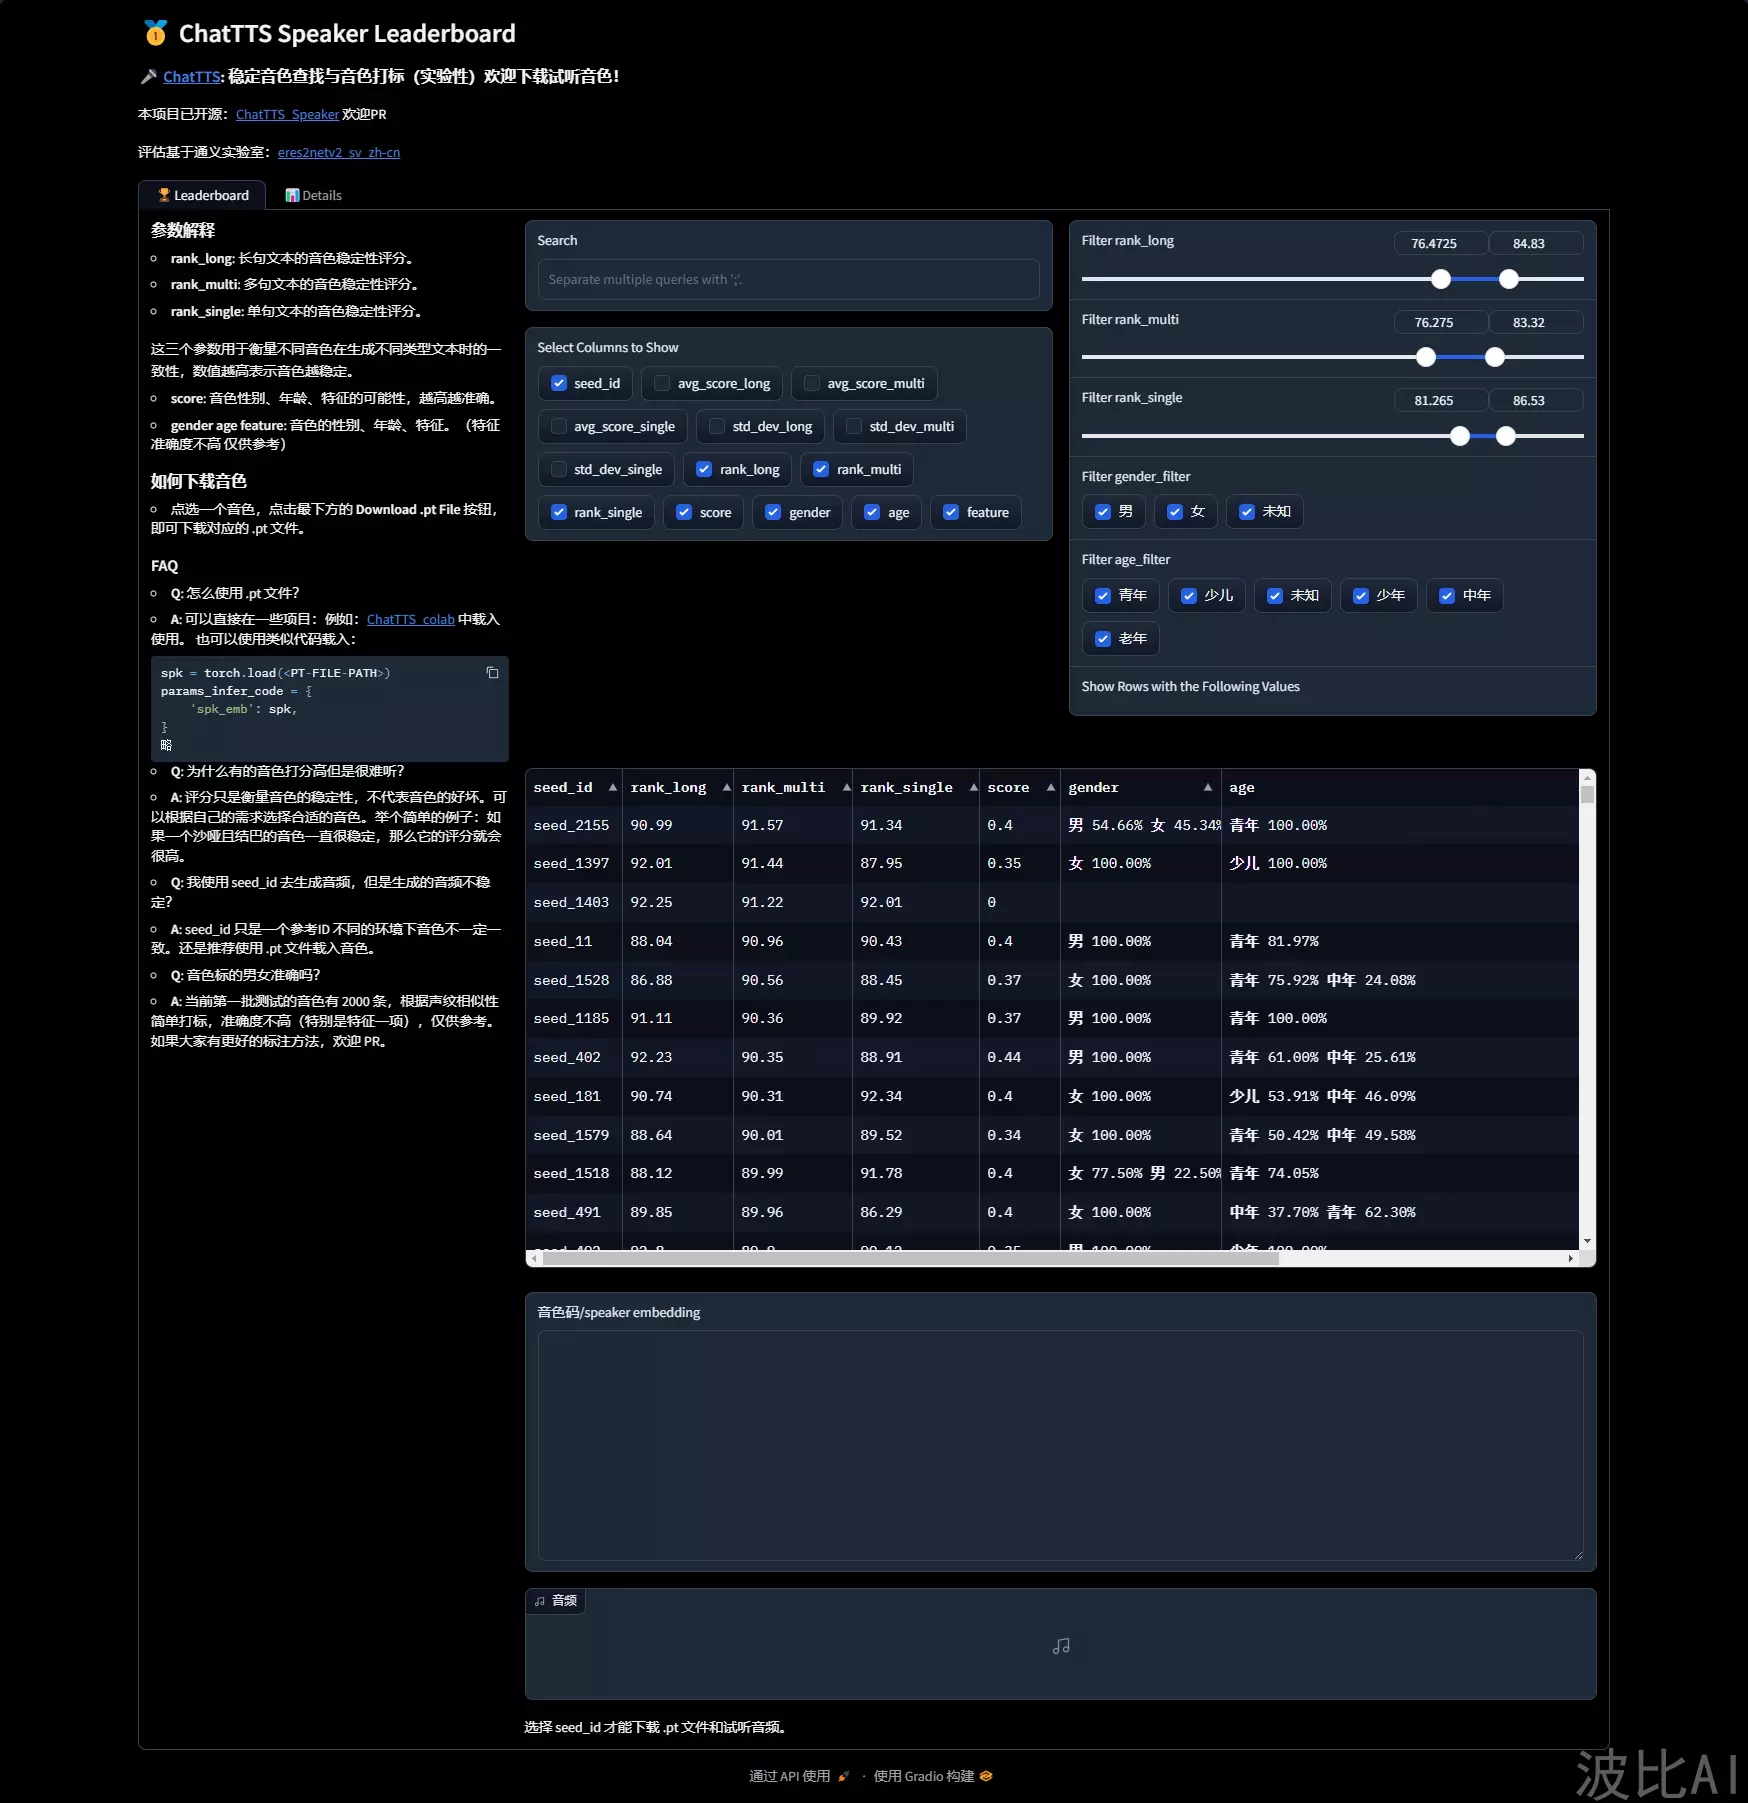Enable the std_dev_long column
Viewport: 1748px width, 1803px height.
pos(717,427)
